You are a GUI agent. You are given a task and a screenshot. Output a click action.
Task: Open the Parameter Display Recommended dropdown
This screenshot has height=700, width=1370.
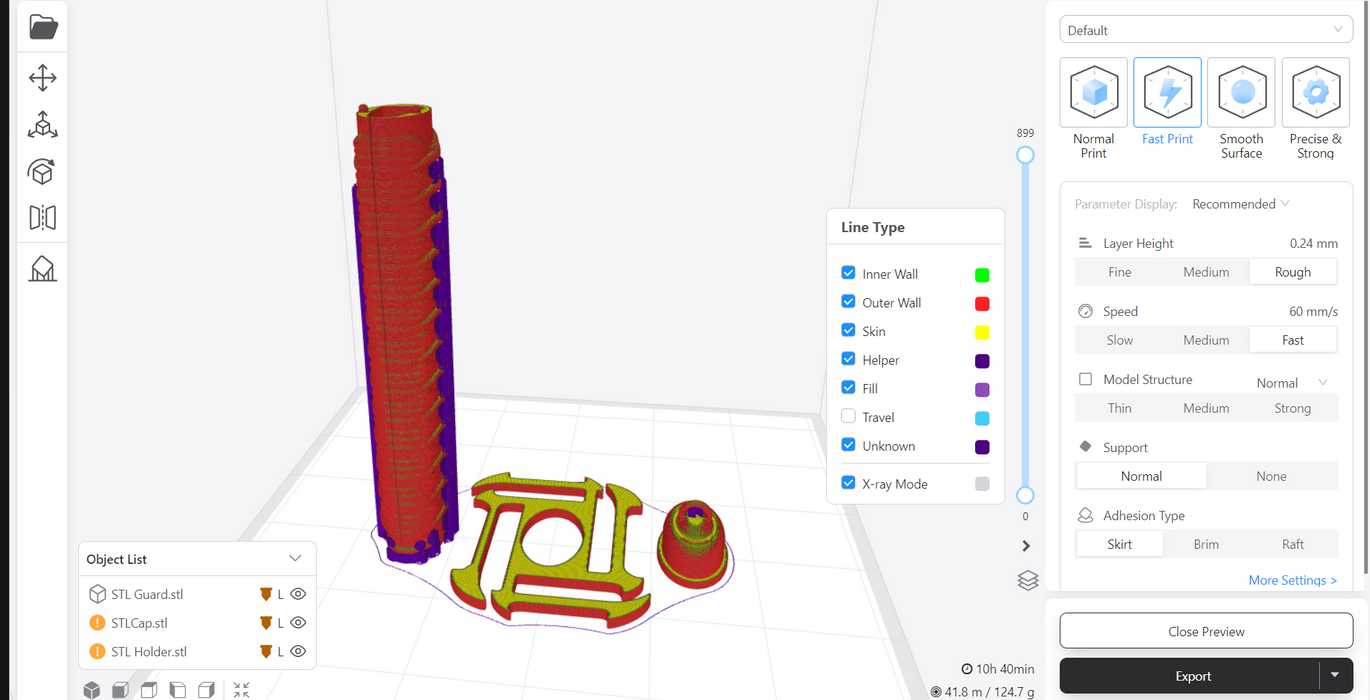click(1240, 204)
